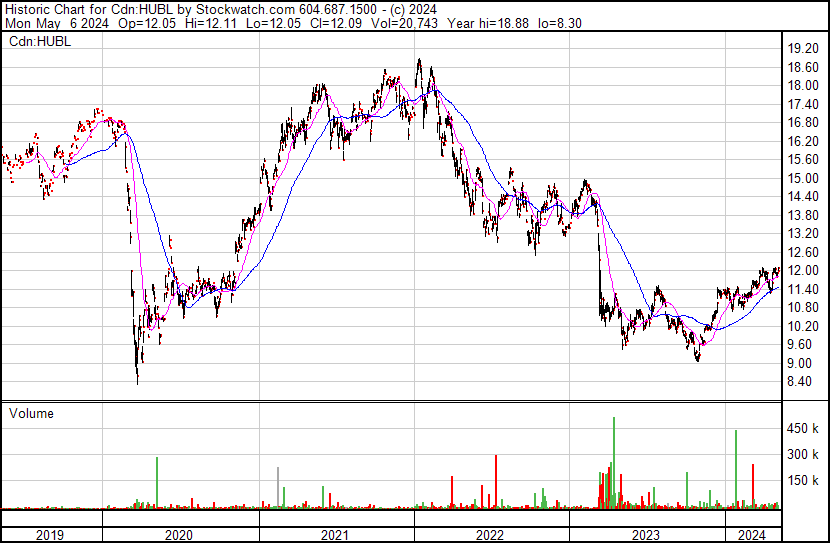
Task: Click the 8.40 price axis label
Action: click(x=800, y=382)
